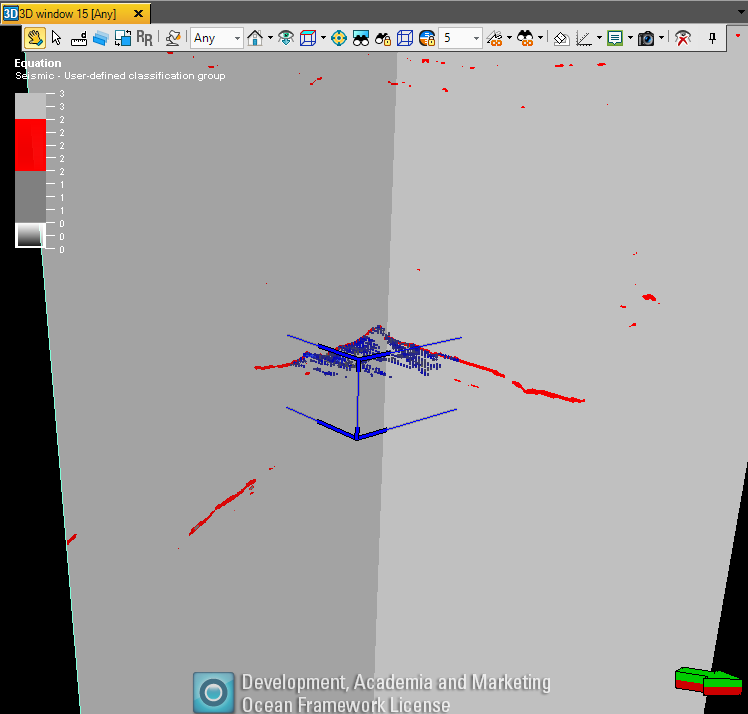Pick the ruler measure distance tool
This screenshot has height=714, width=748.
pyautogui.click(x=79, y=38)
